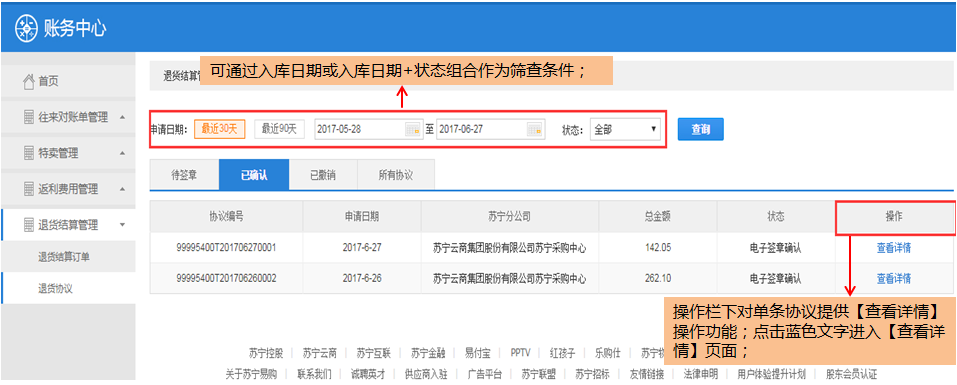Click the 往来对账单管理 menu icon

(x=29, y=118)
